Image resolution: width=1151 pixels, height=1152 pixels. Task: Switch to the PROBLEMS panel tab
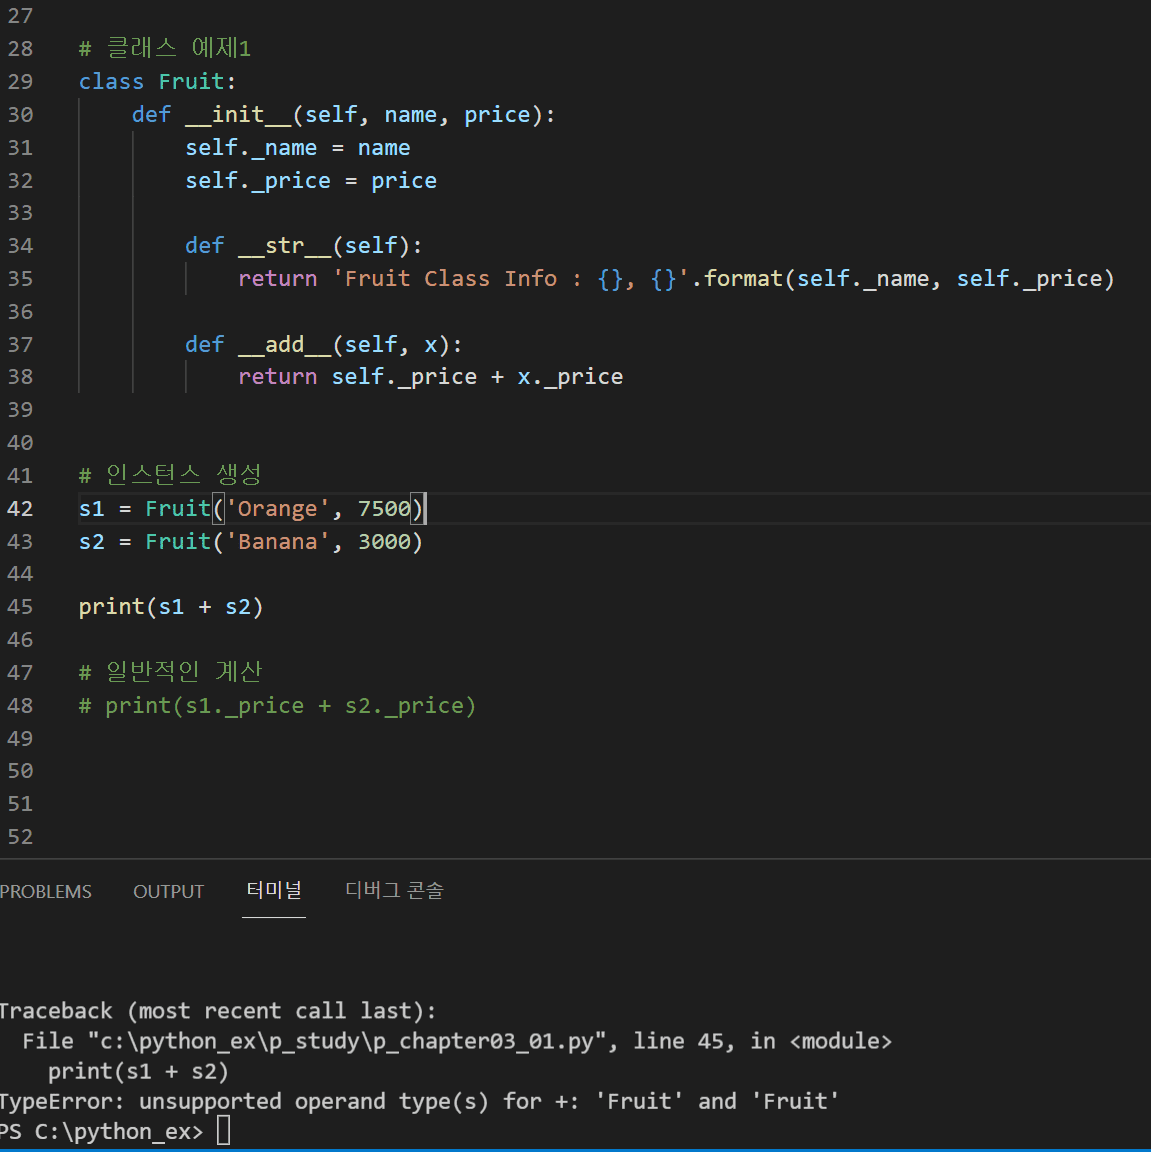46,891
